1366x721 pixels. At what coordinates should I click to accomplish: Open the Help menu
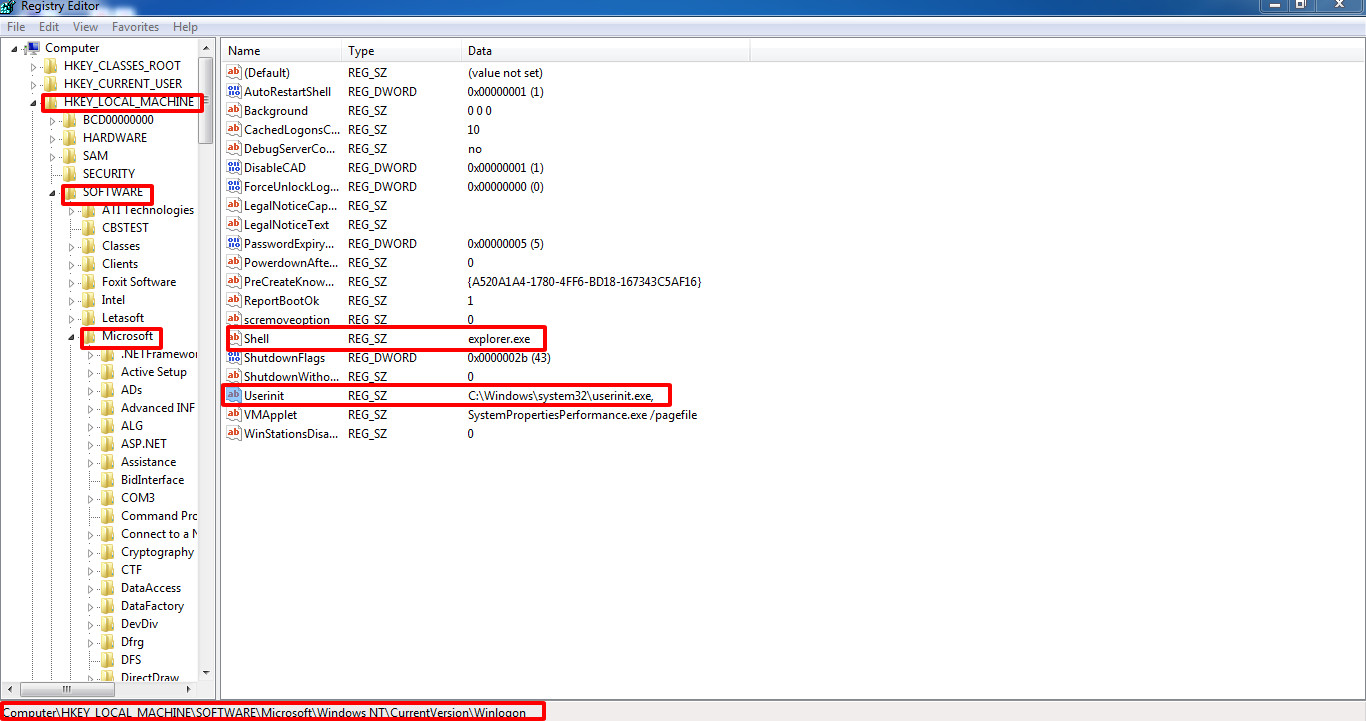pyautogui.click(x=185, y=27)
